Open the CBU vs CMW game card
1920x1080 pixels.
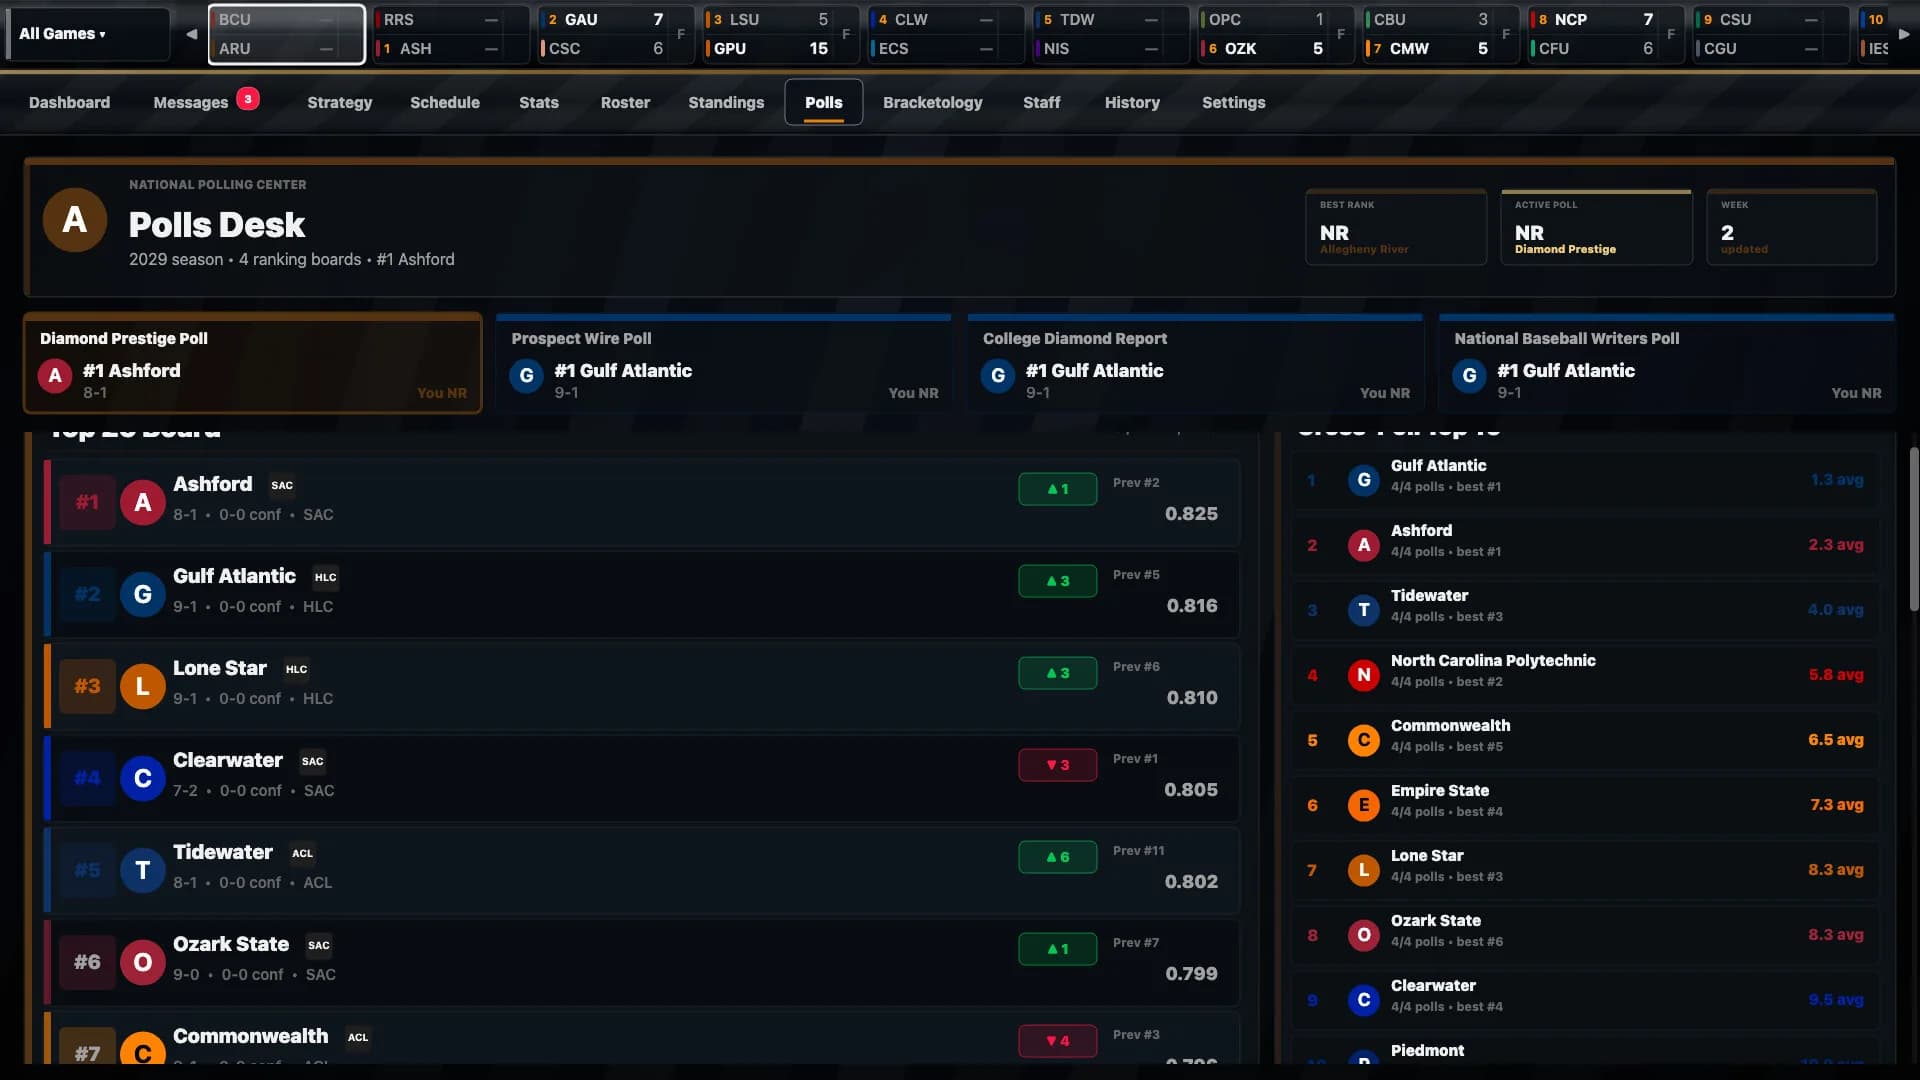[x=1441, y=34]
